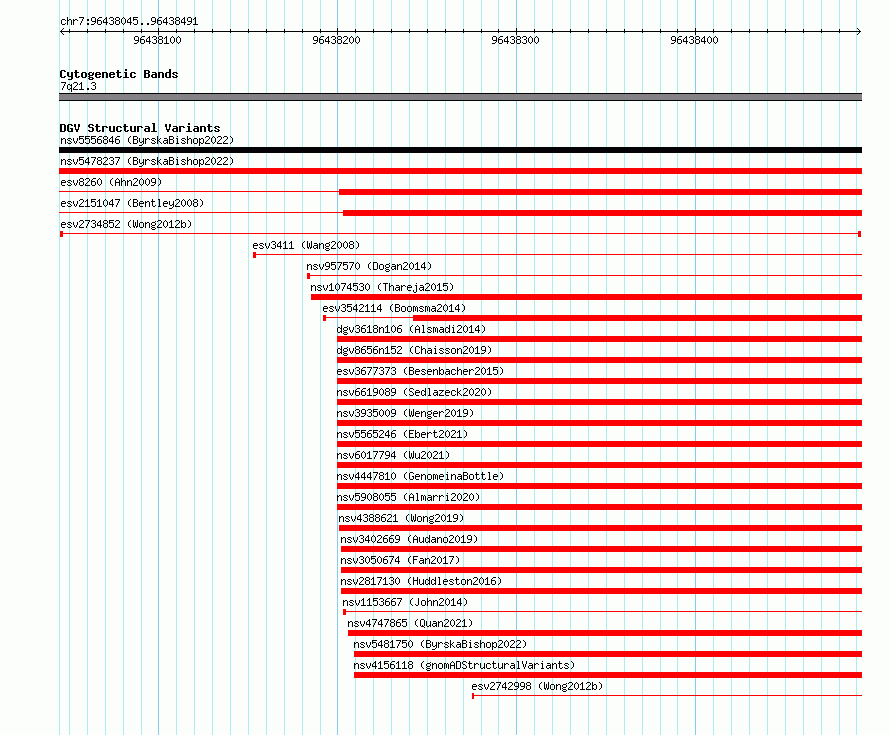Open variant esv3411 (Wang2008)
This screenshot has height=735, width=890.
307,245
